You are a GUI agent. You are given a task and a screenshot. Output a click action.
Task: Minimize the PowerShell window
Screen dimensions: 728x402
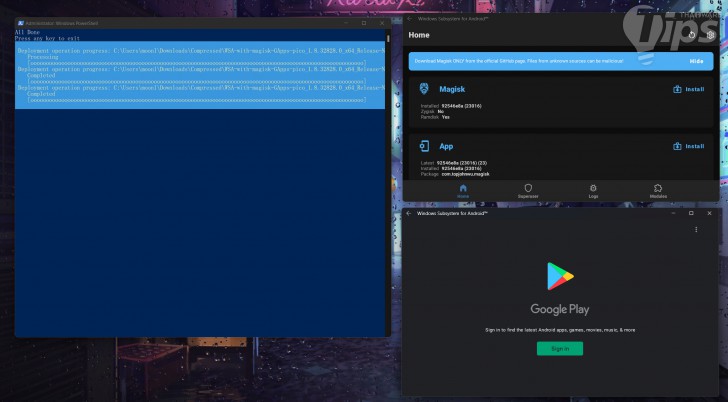[346, 23]
